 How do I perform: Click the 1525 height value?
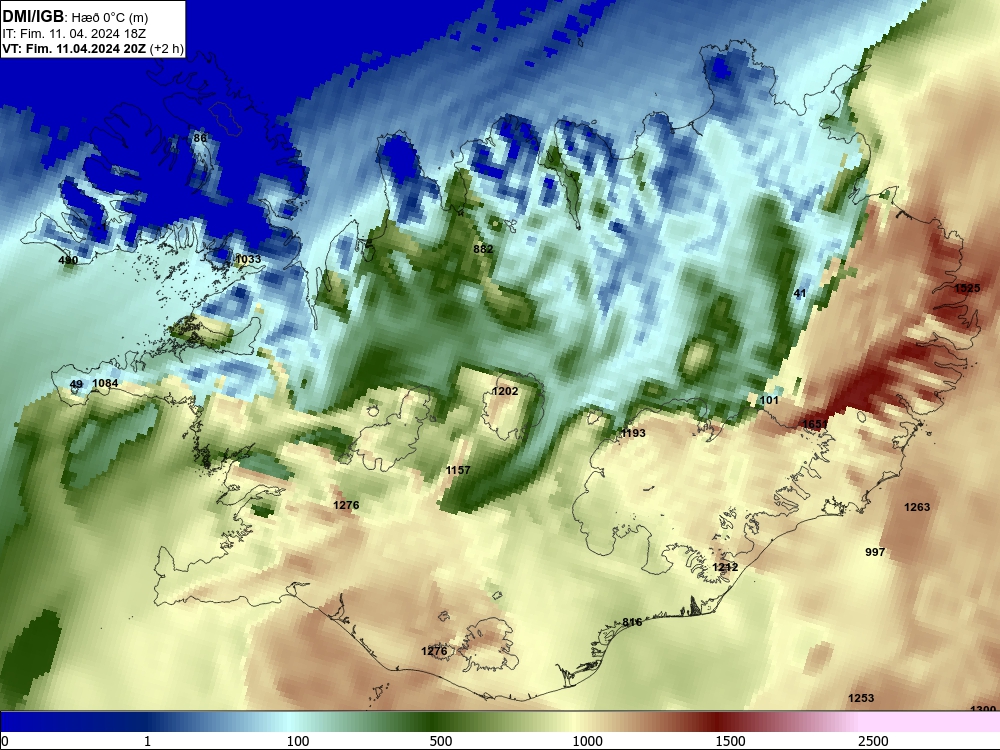(967, 288)
